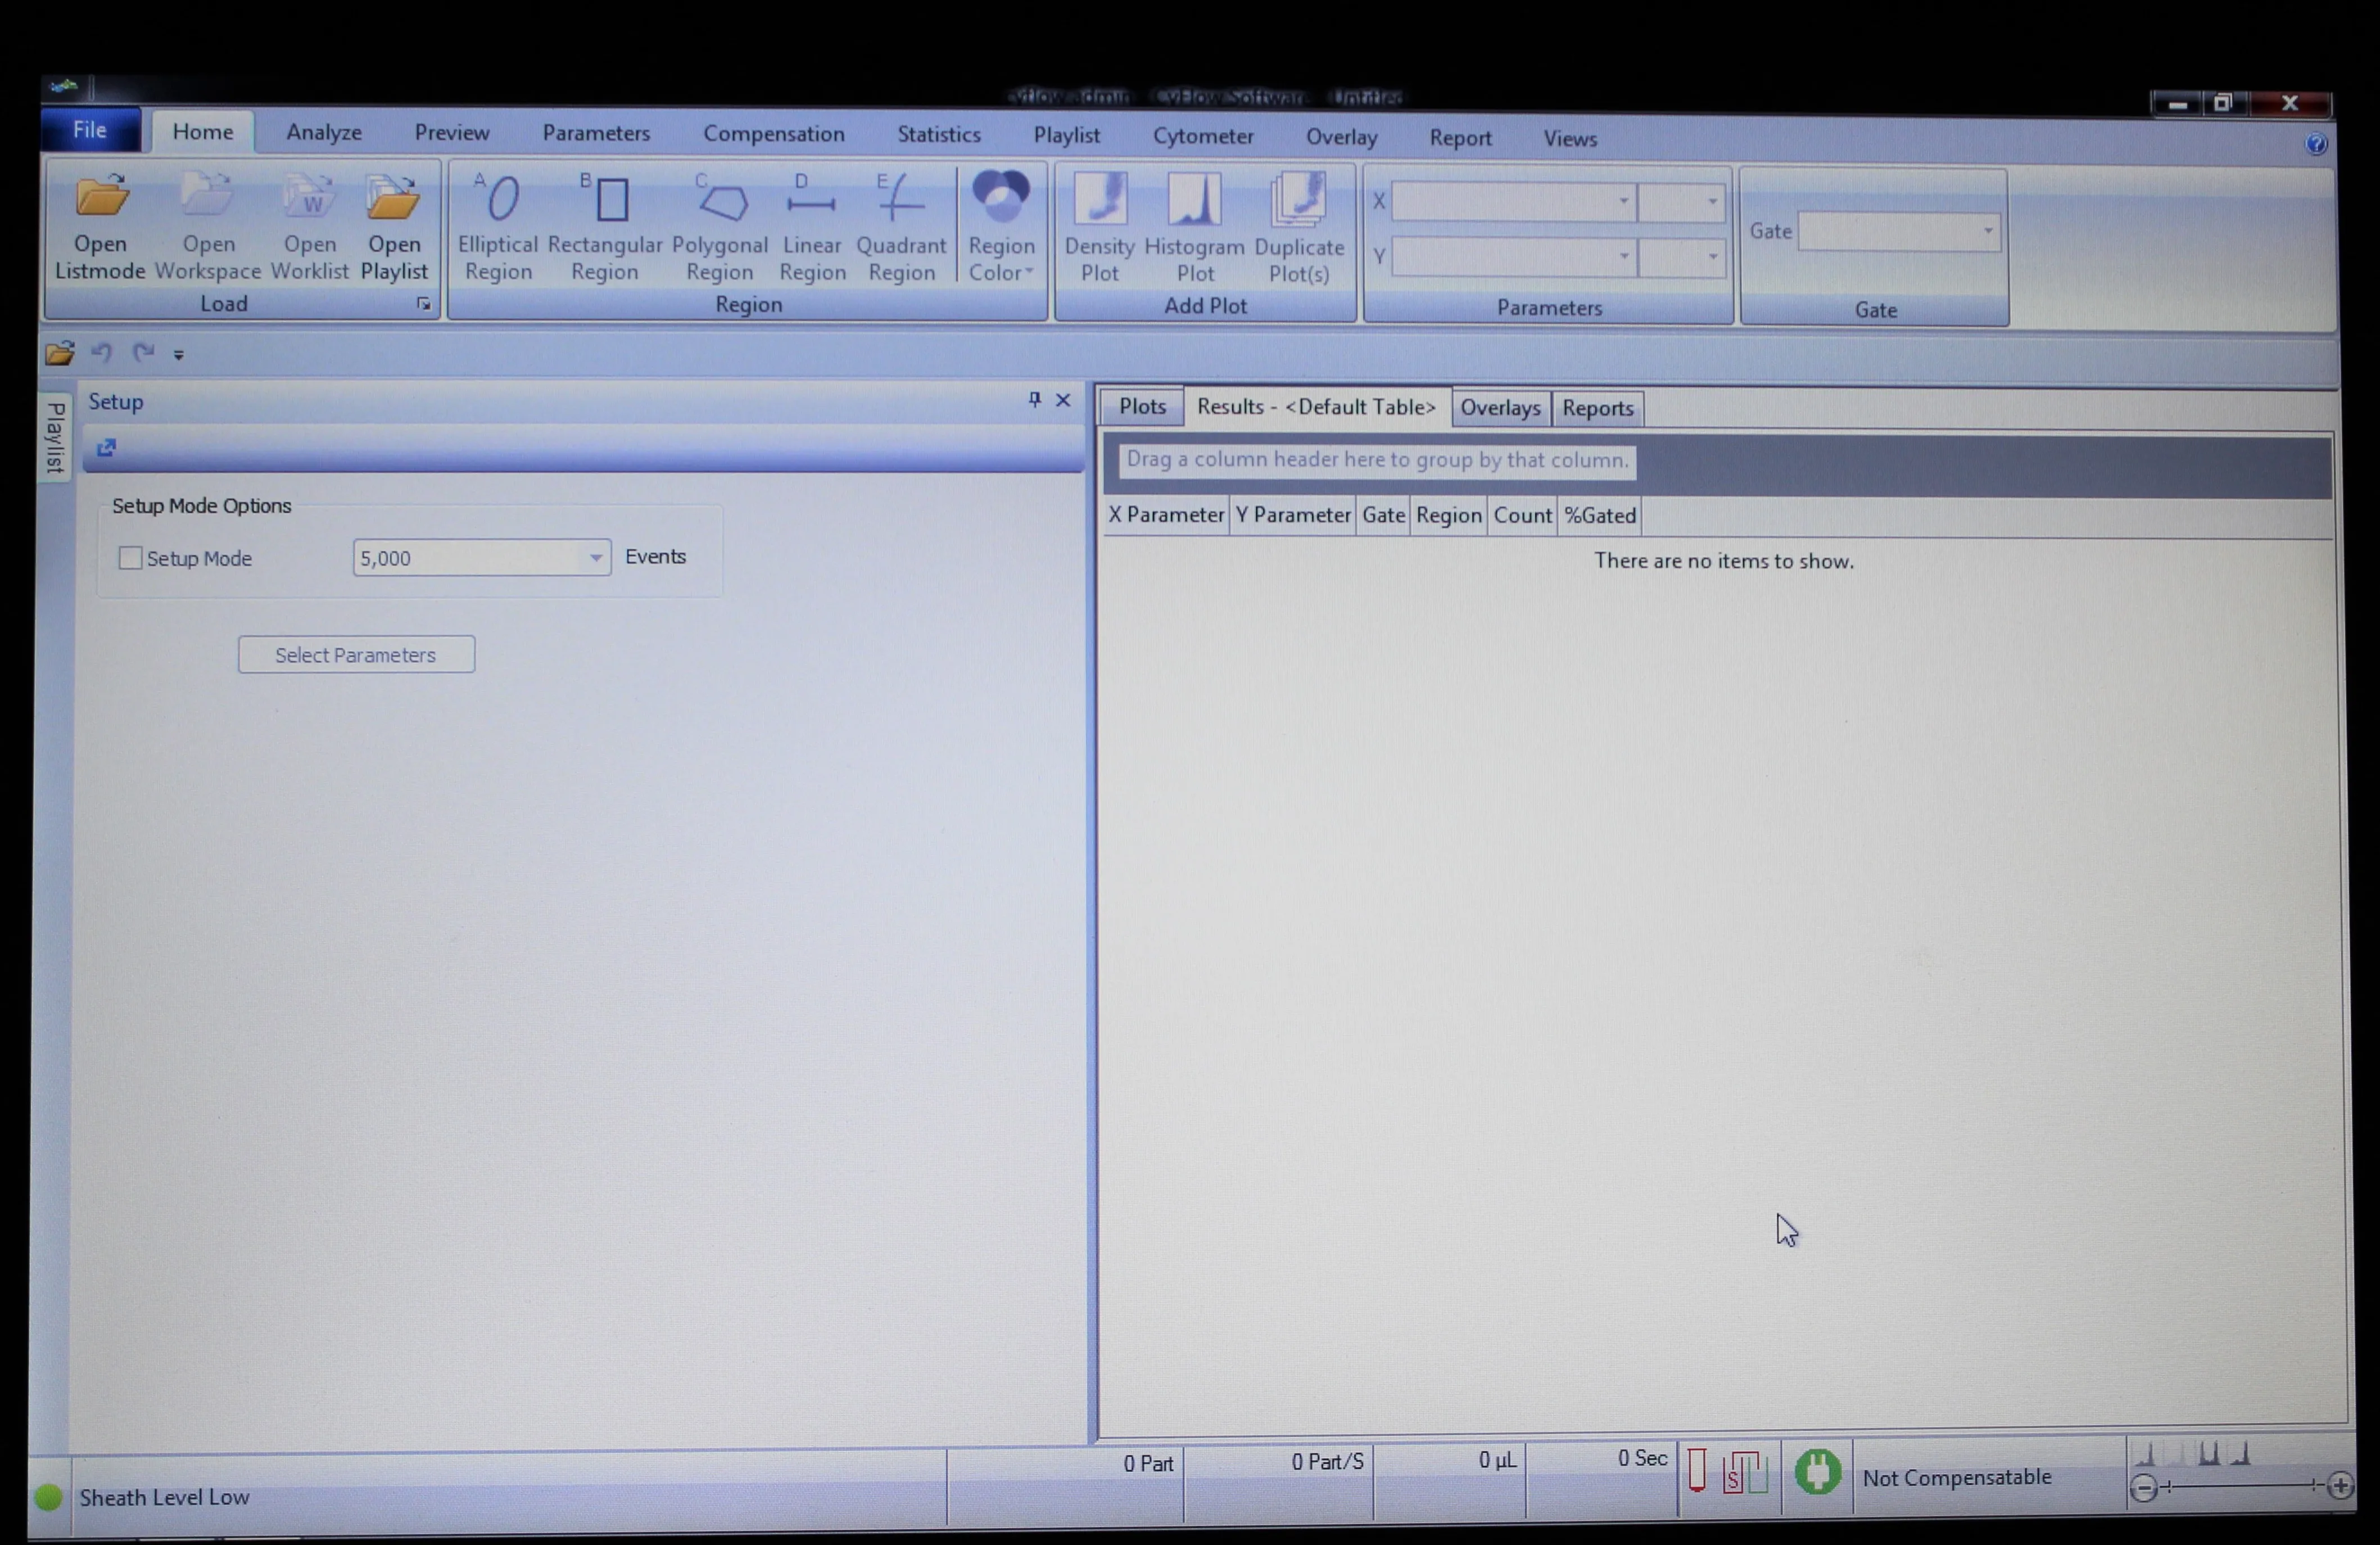Pin the Setup panel
This screenshot has width=2380, height=1545.
[1034, 400]
